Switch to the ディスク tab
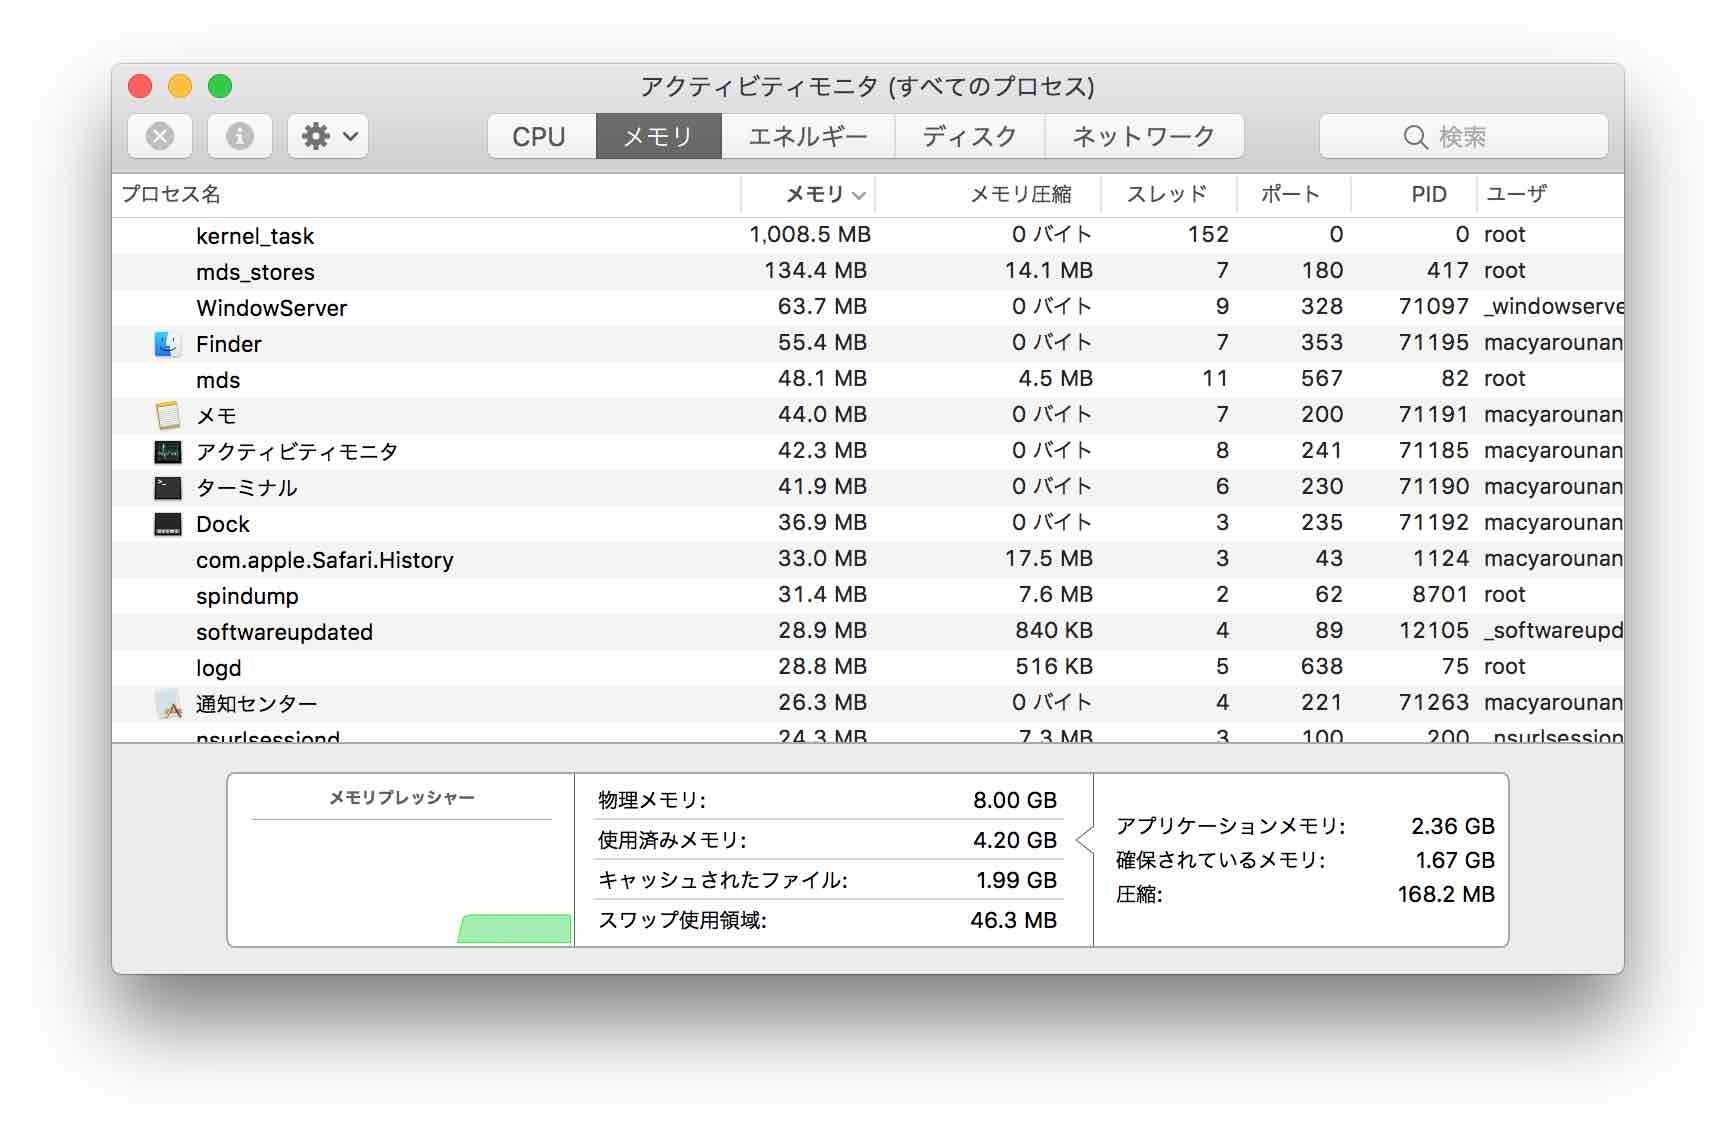 [x=970, y=136]
